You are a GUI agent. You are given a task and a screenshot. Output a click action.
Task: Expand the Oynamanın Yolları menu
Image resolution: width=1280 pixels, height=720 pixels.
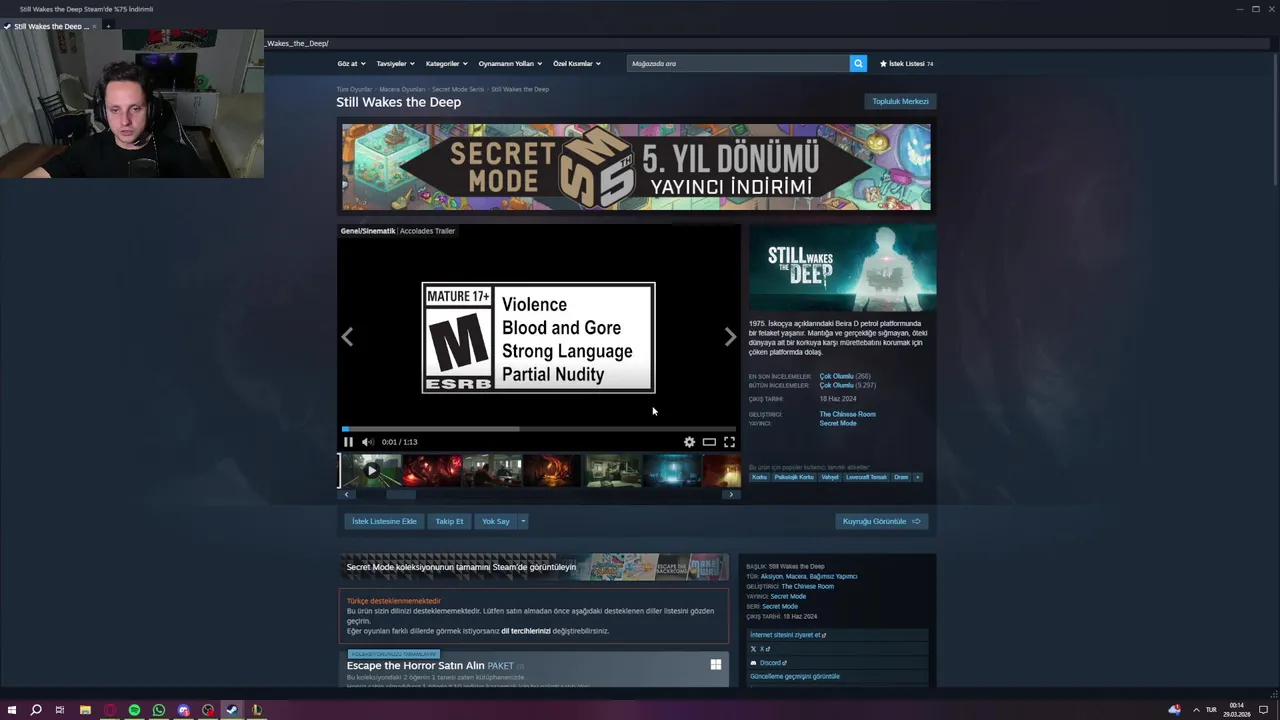coord(510,63)
